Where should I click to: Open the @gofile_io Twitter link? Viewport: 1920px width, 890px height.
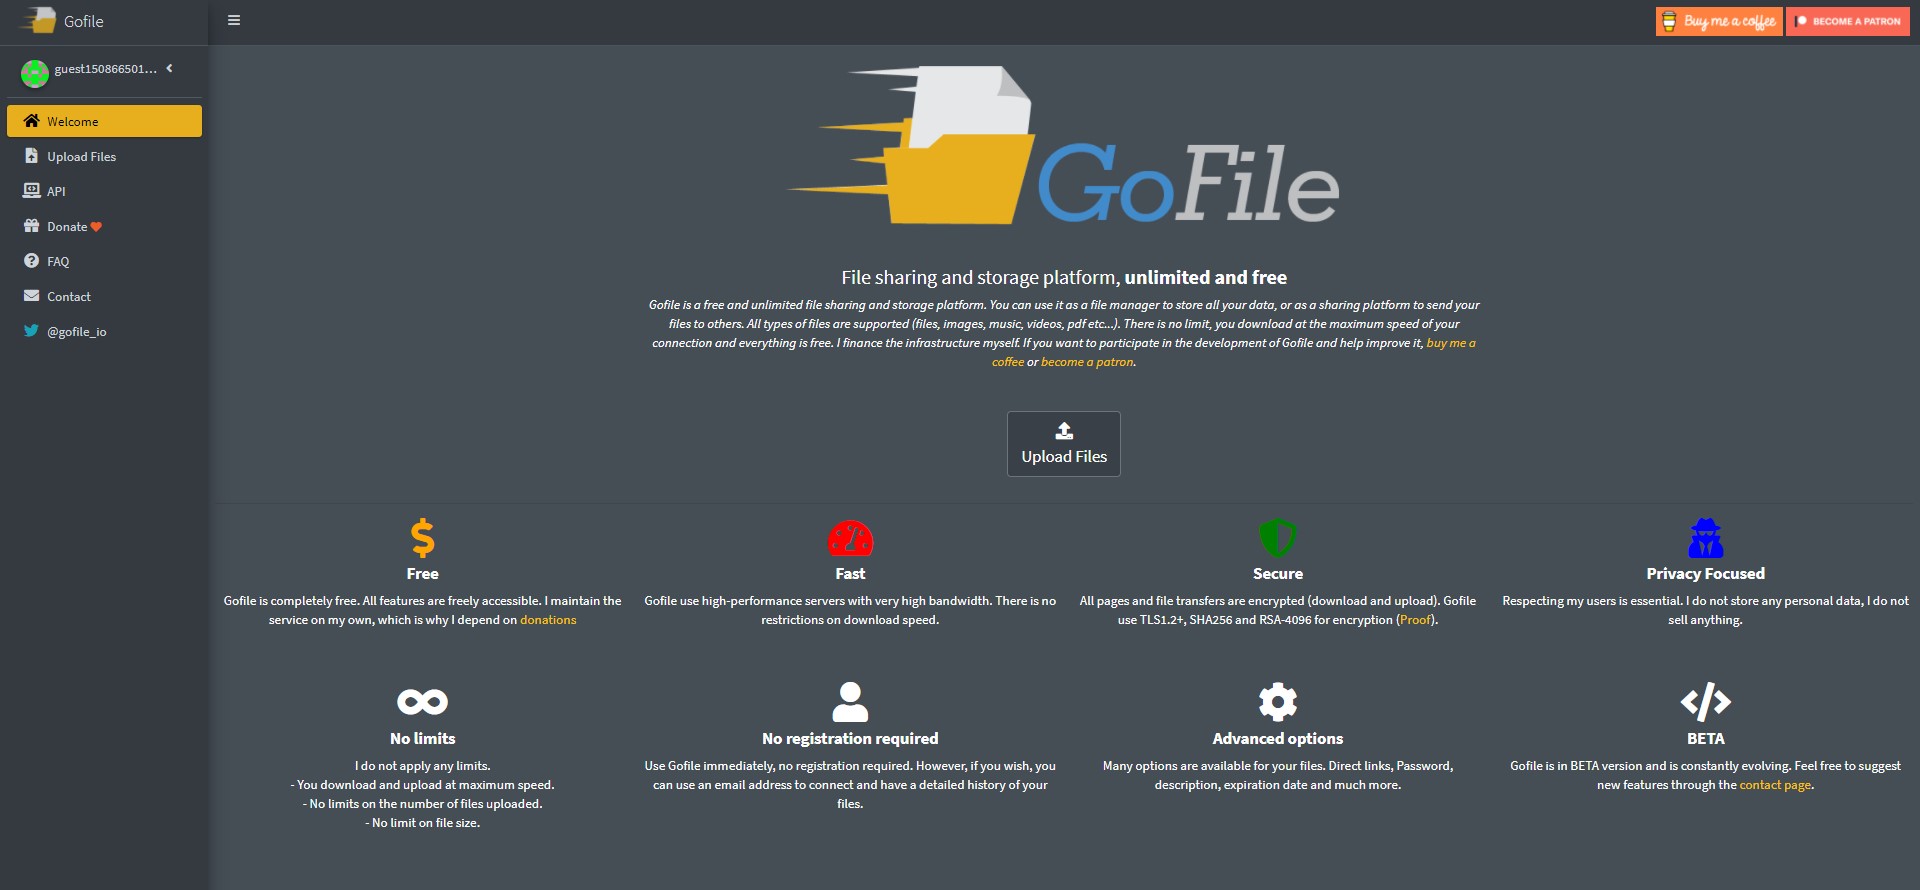click(x=104, y=331)
